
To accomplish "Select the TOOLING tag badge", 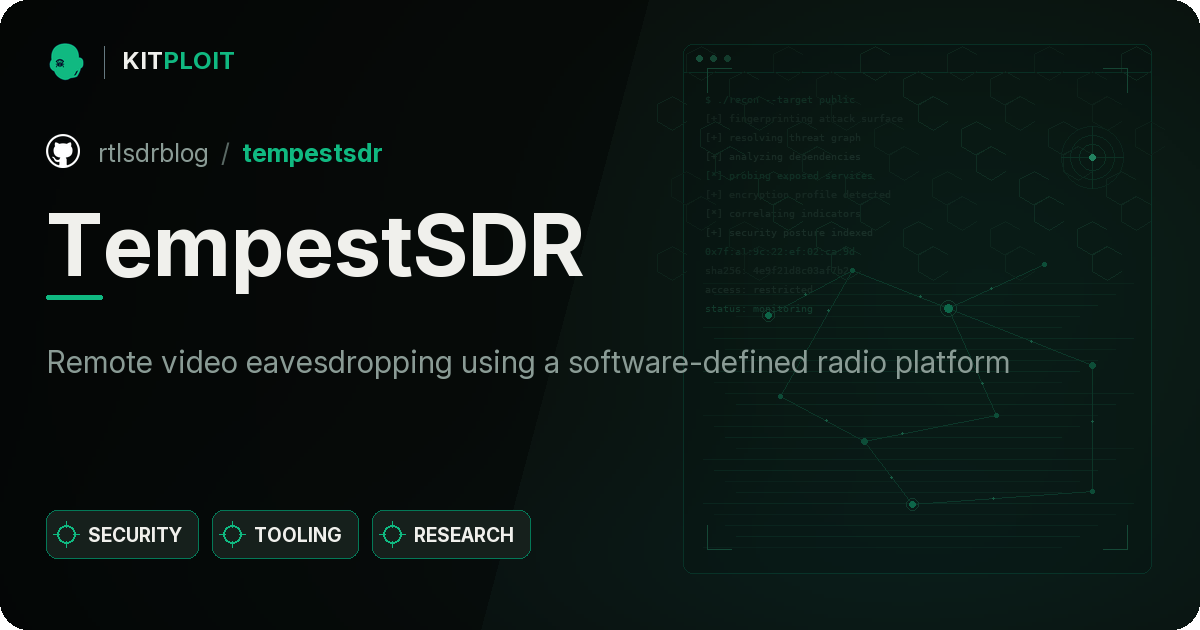I will [285, 535].
